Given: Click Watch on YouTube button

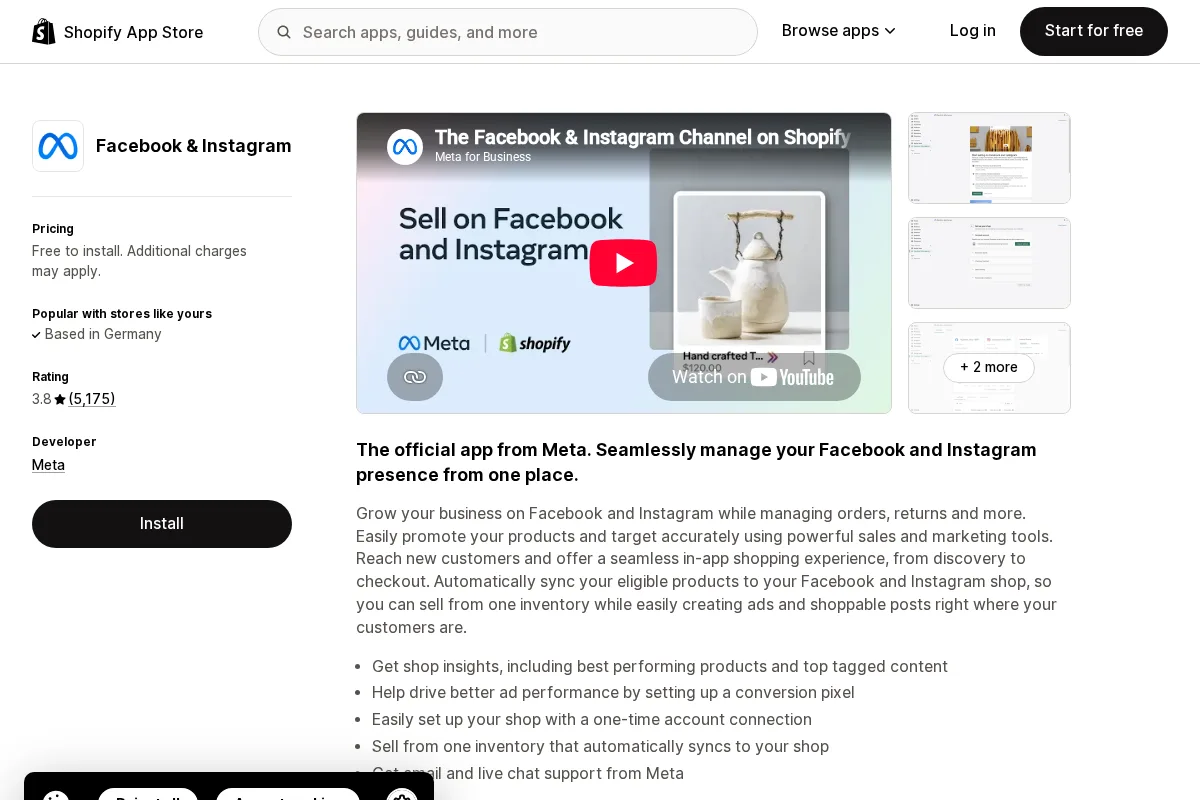Looking at the screenshot, I should (754, 377).
